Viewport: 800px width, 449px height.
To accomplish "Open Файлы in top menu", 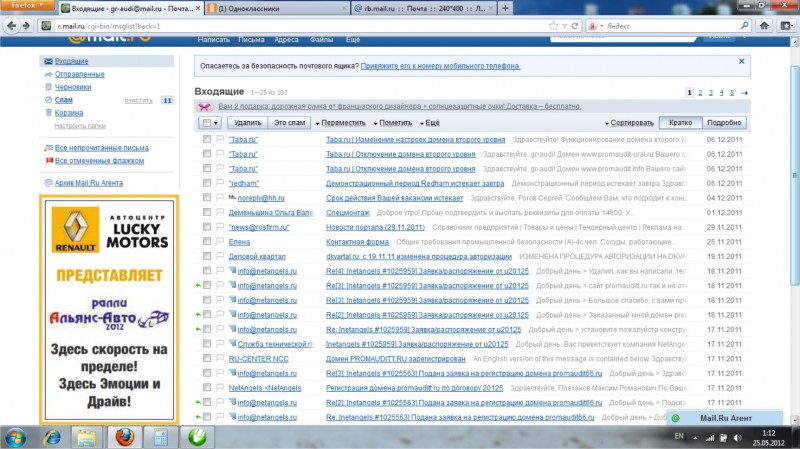I will click(x=321, y=39).
